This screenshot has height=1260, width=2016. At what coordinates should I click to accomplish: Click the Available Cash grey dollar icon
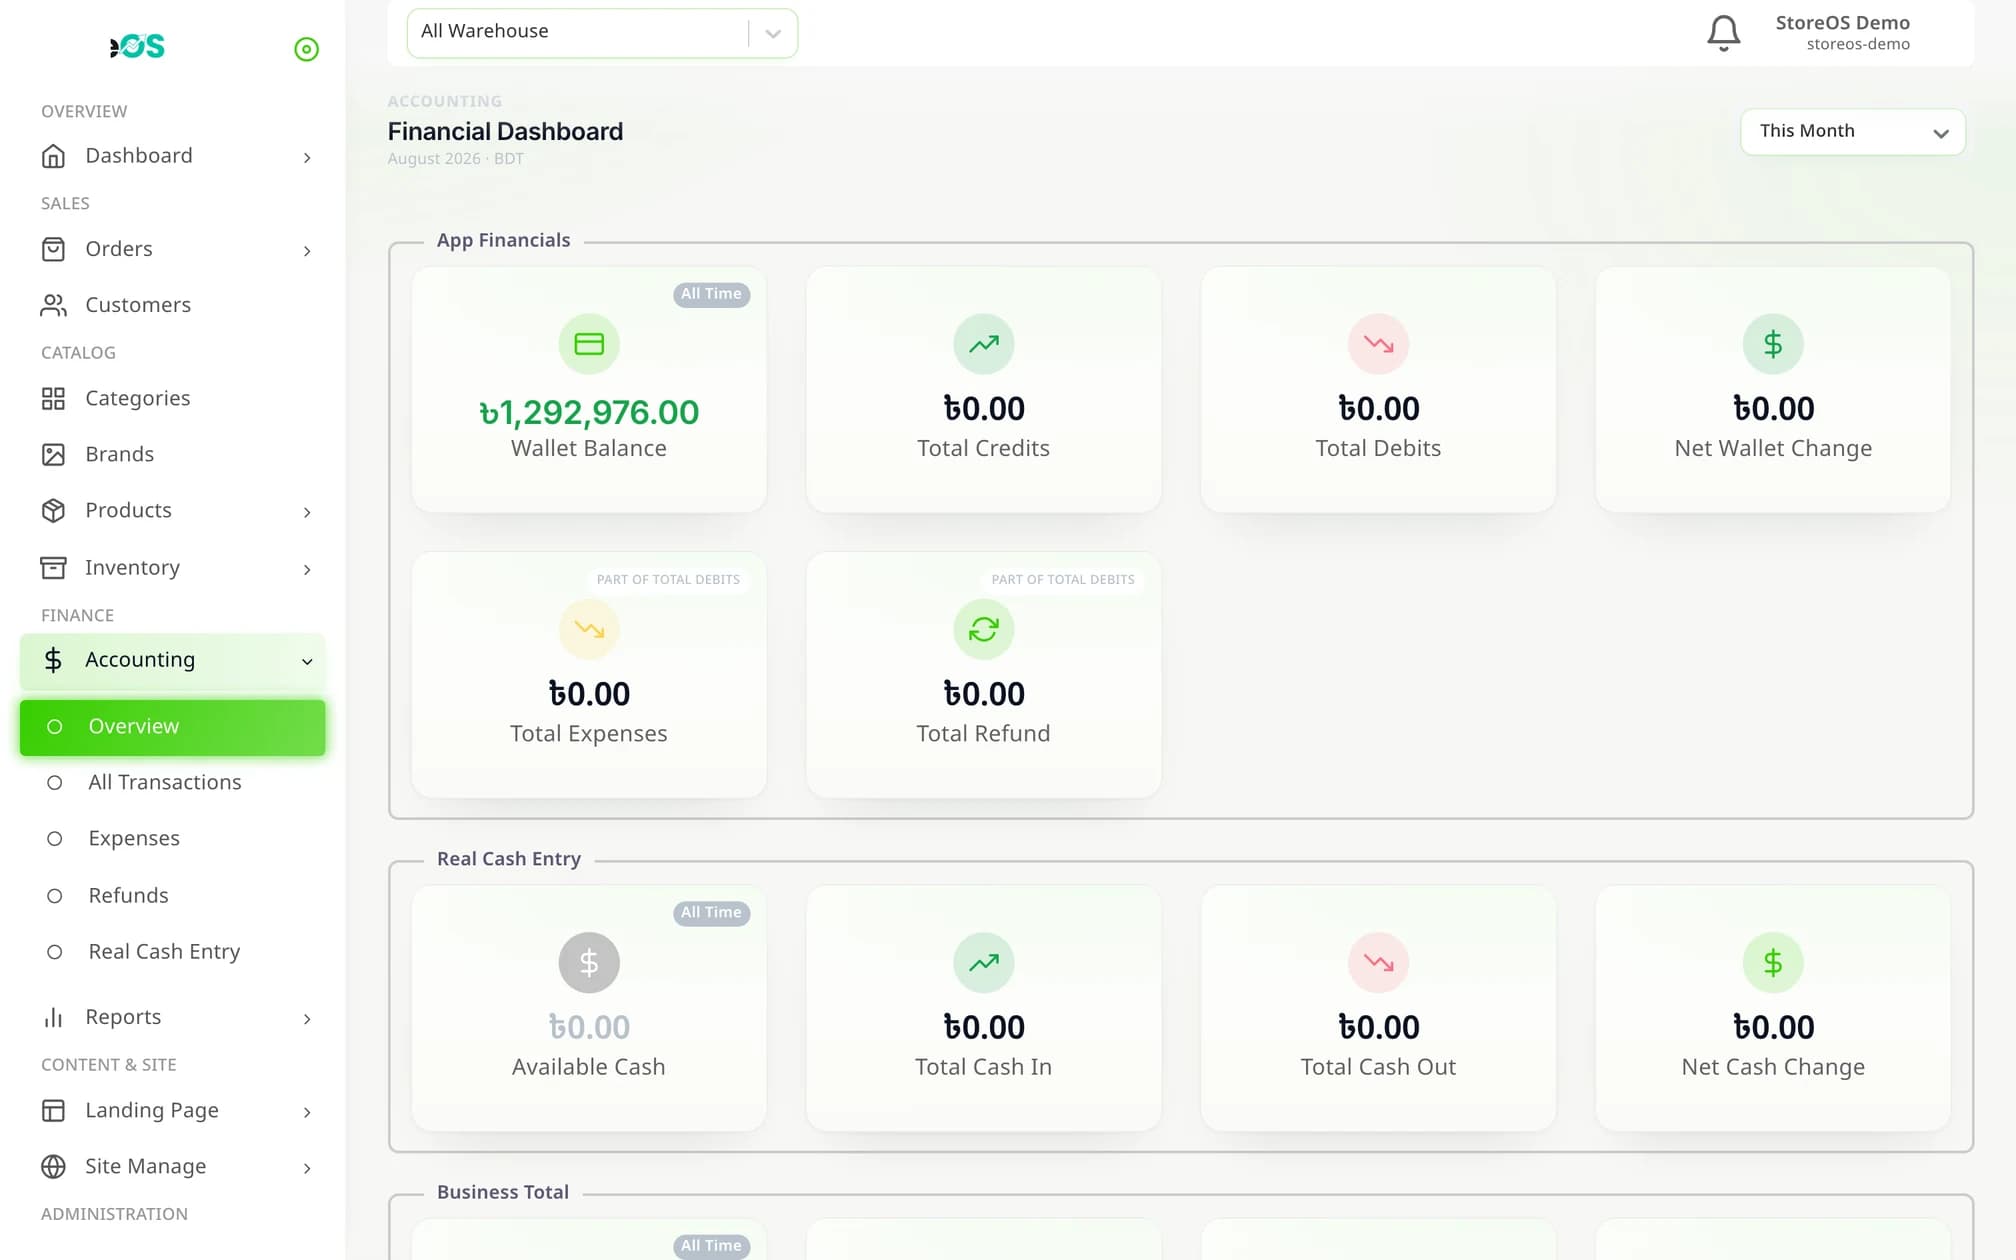(x=589, y=962)
